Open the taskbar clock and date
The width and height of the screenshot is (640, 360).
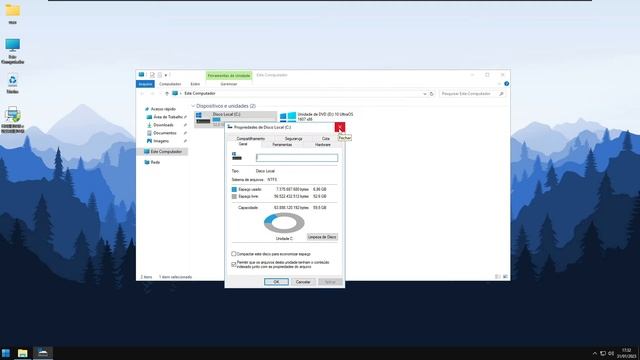626,353
